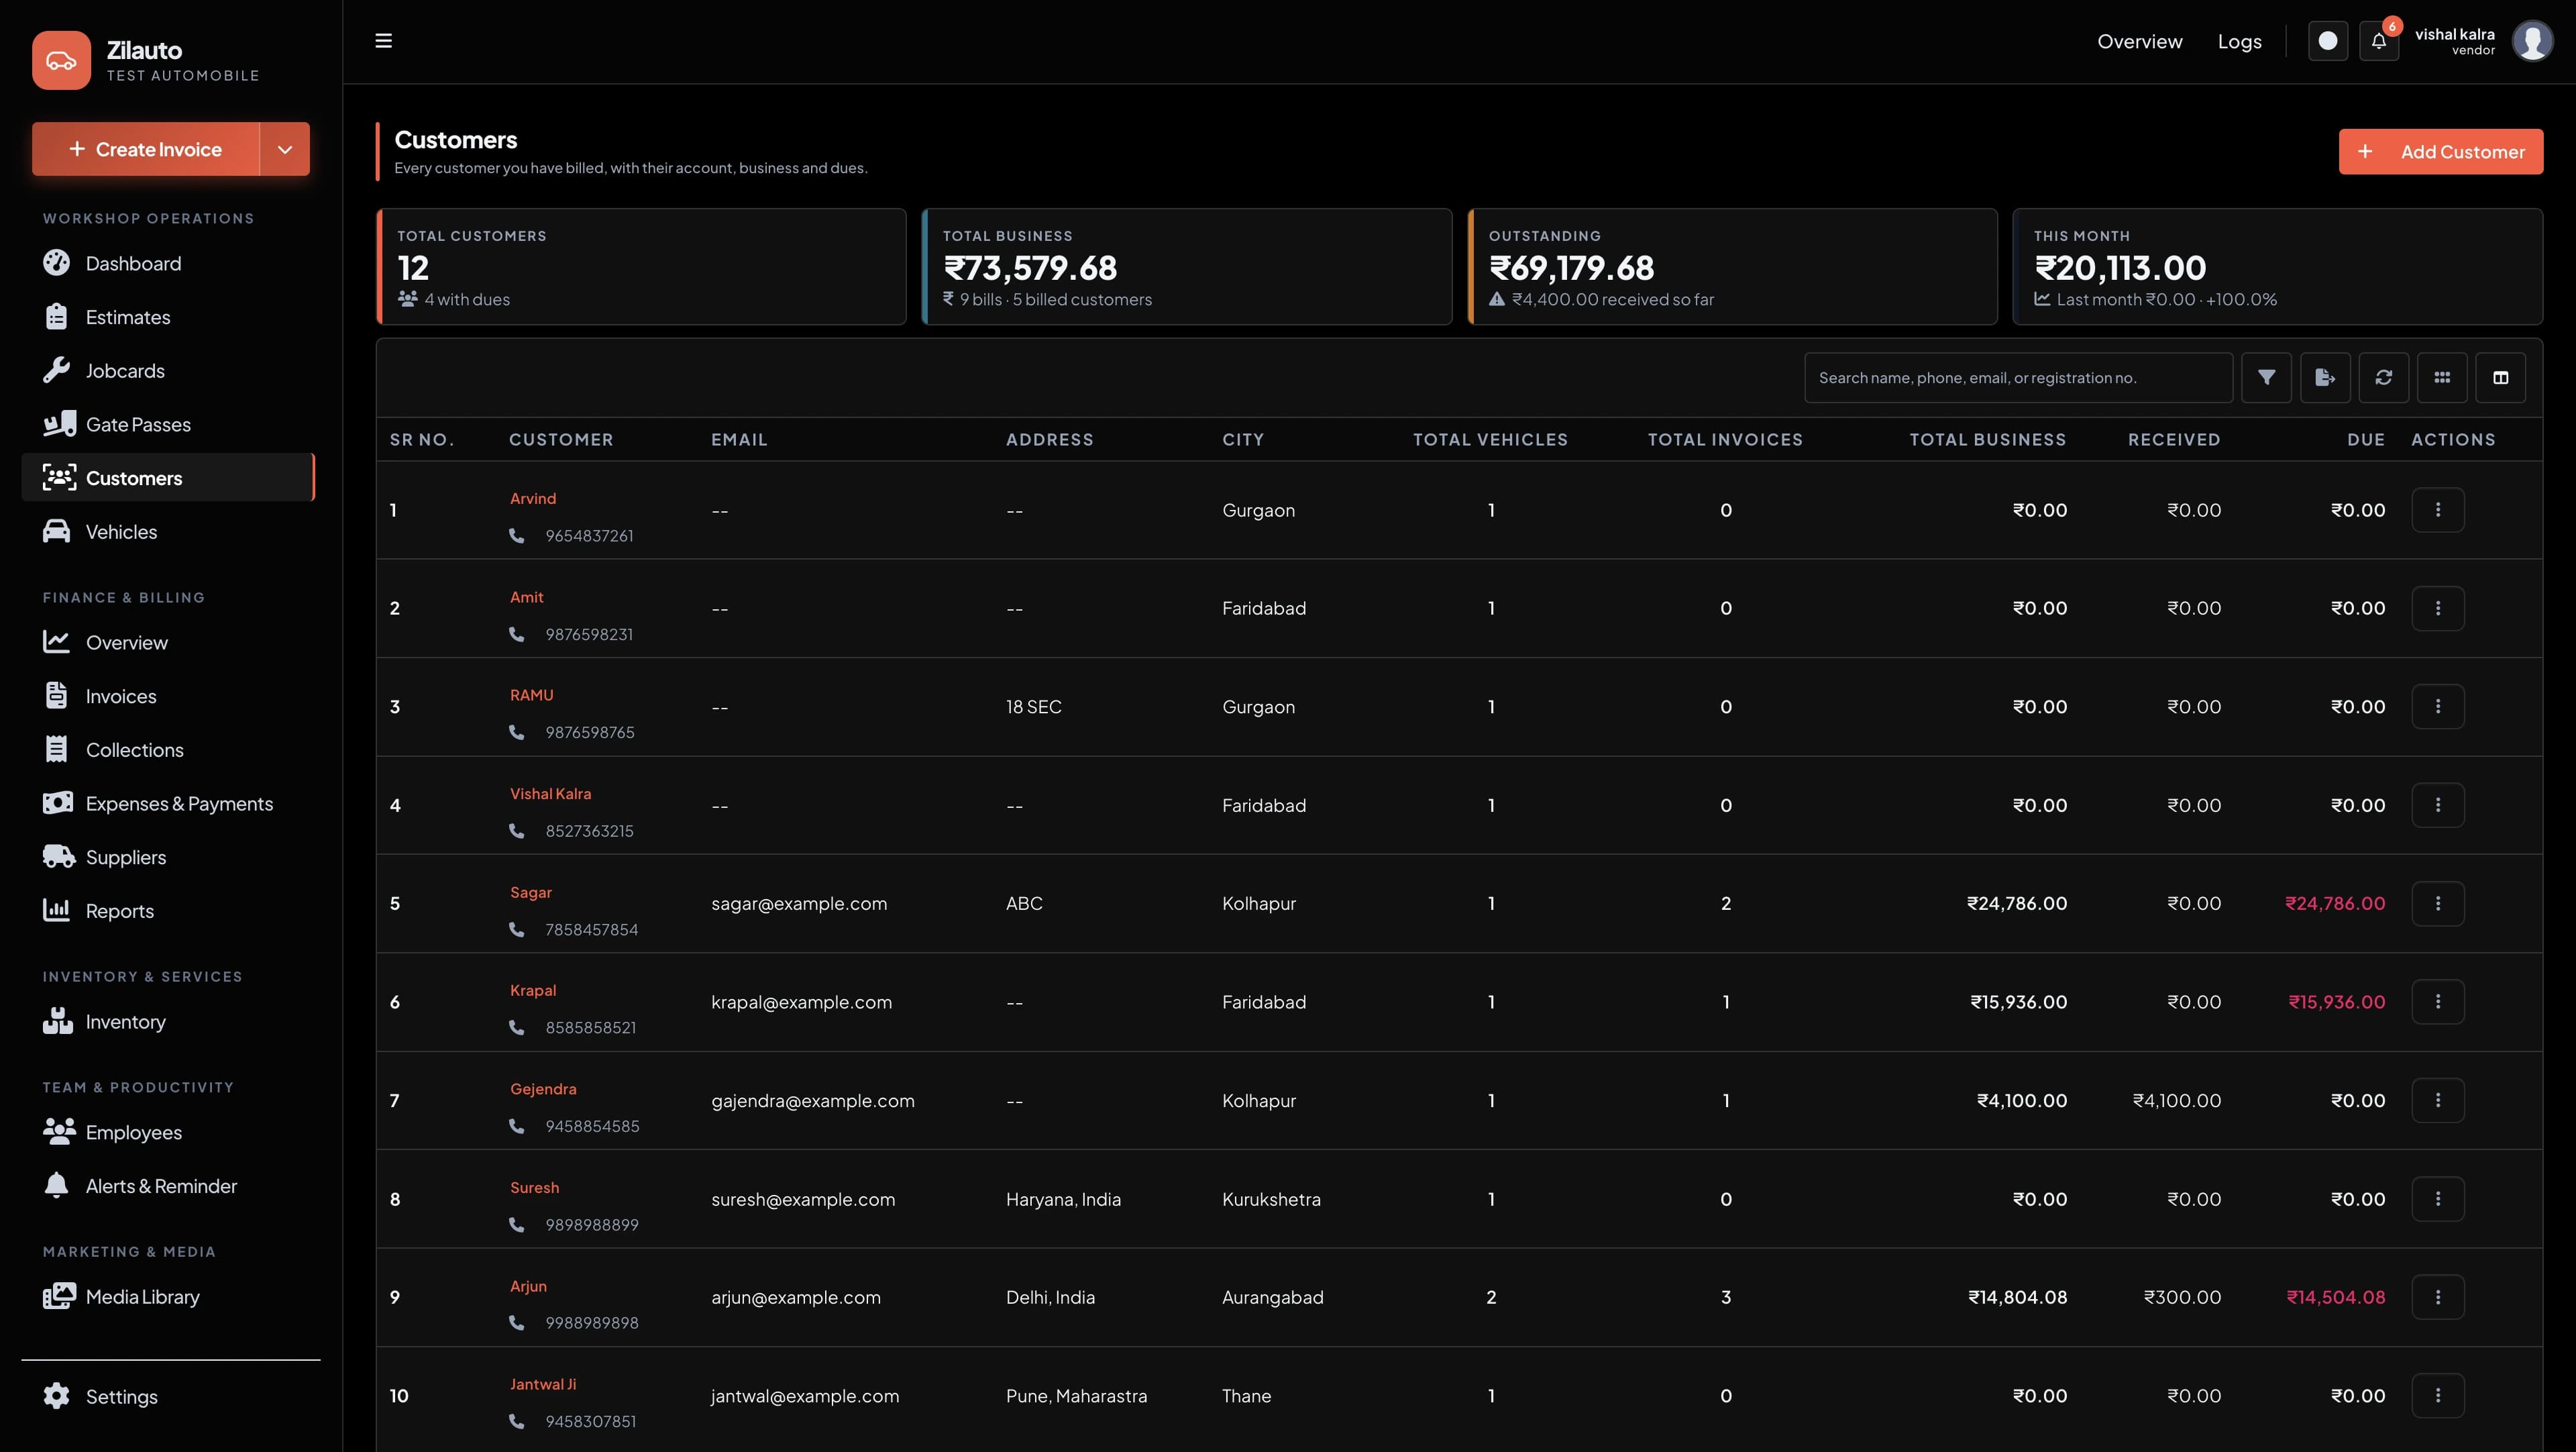Open actions menu for Arvind row
Screen dimensions: 2576x1452
[x=2438, y=510]
